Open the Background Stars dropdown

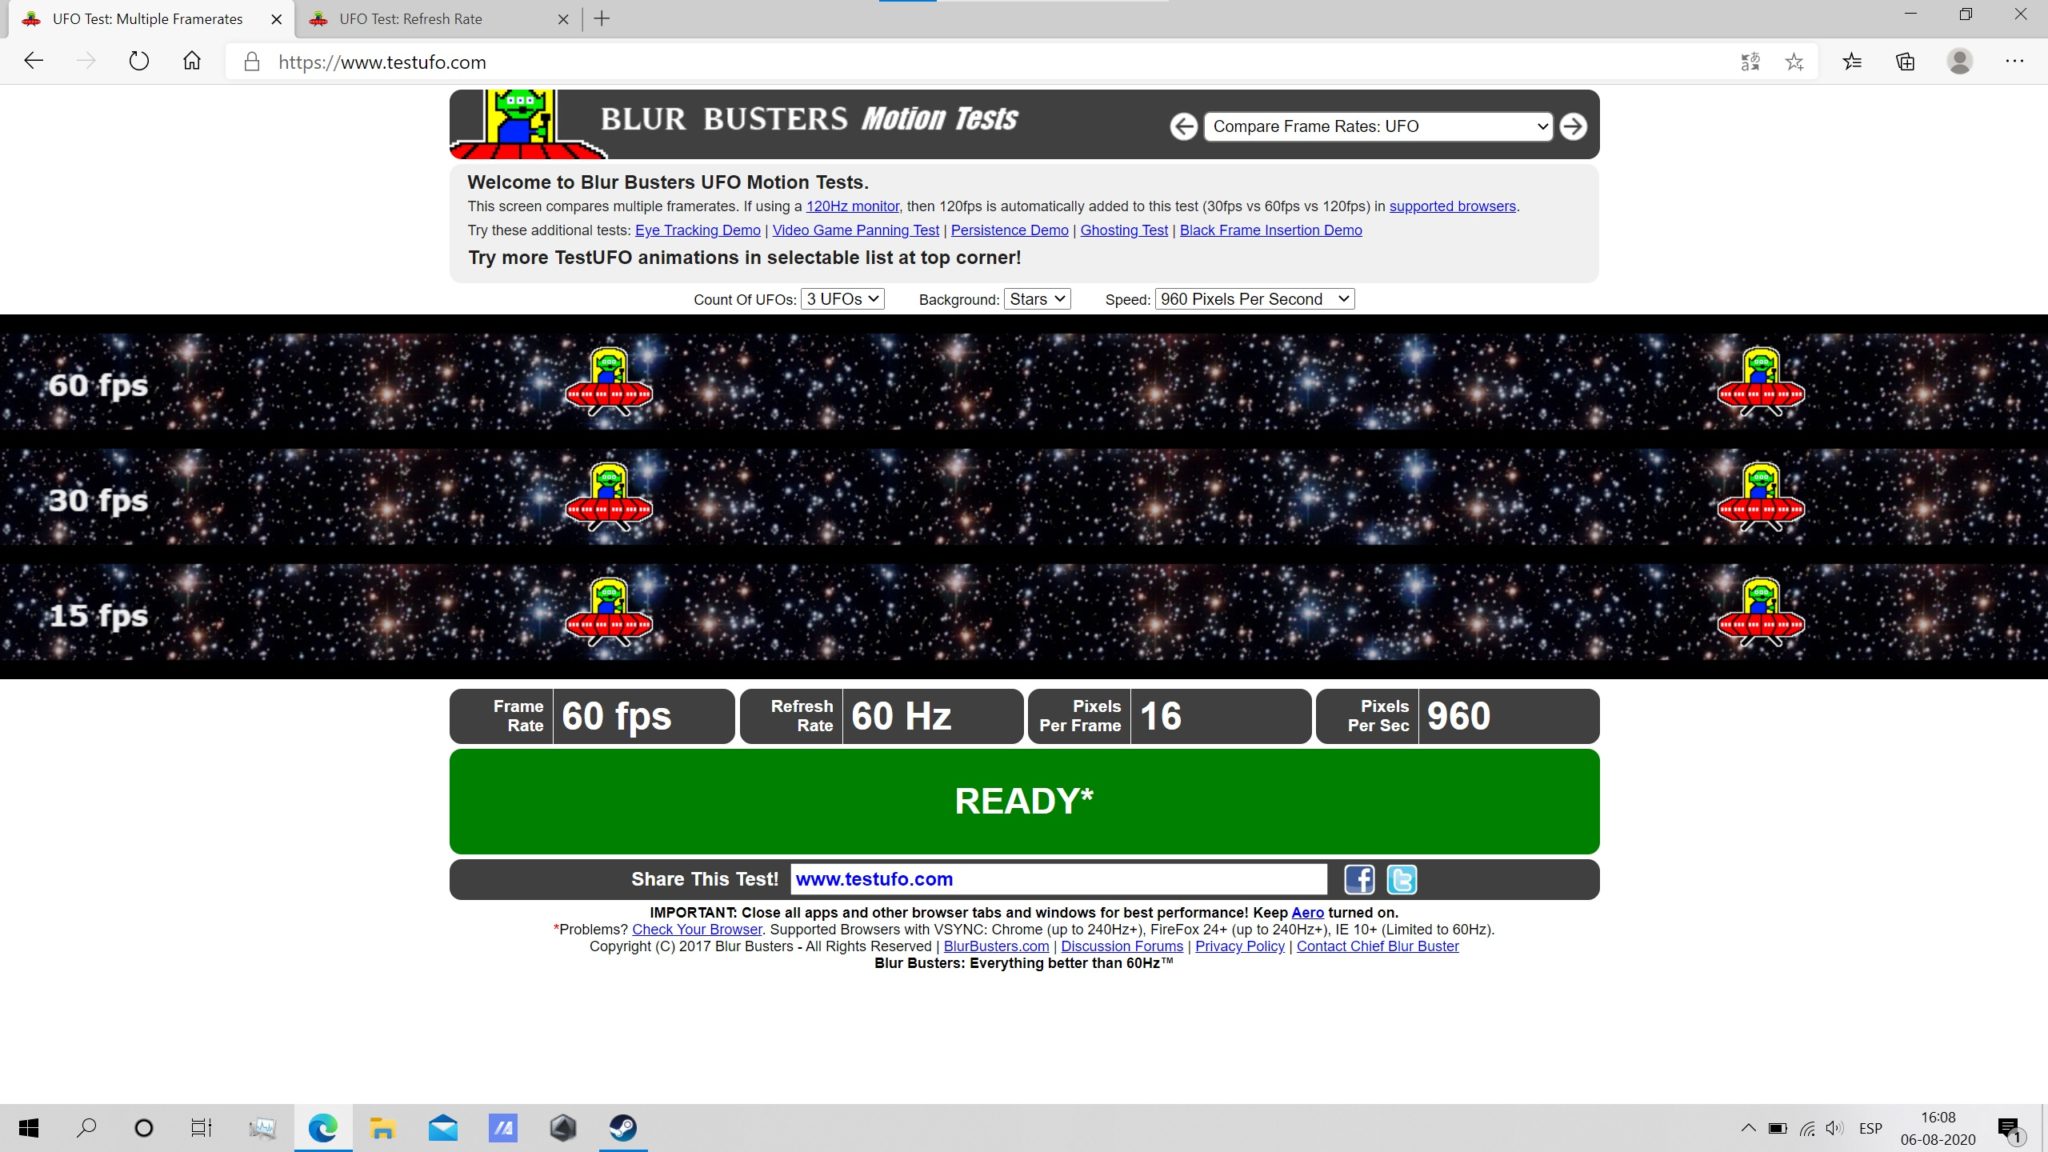[1036, 299]
